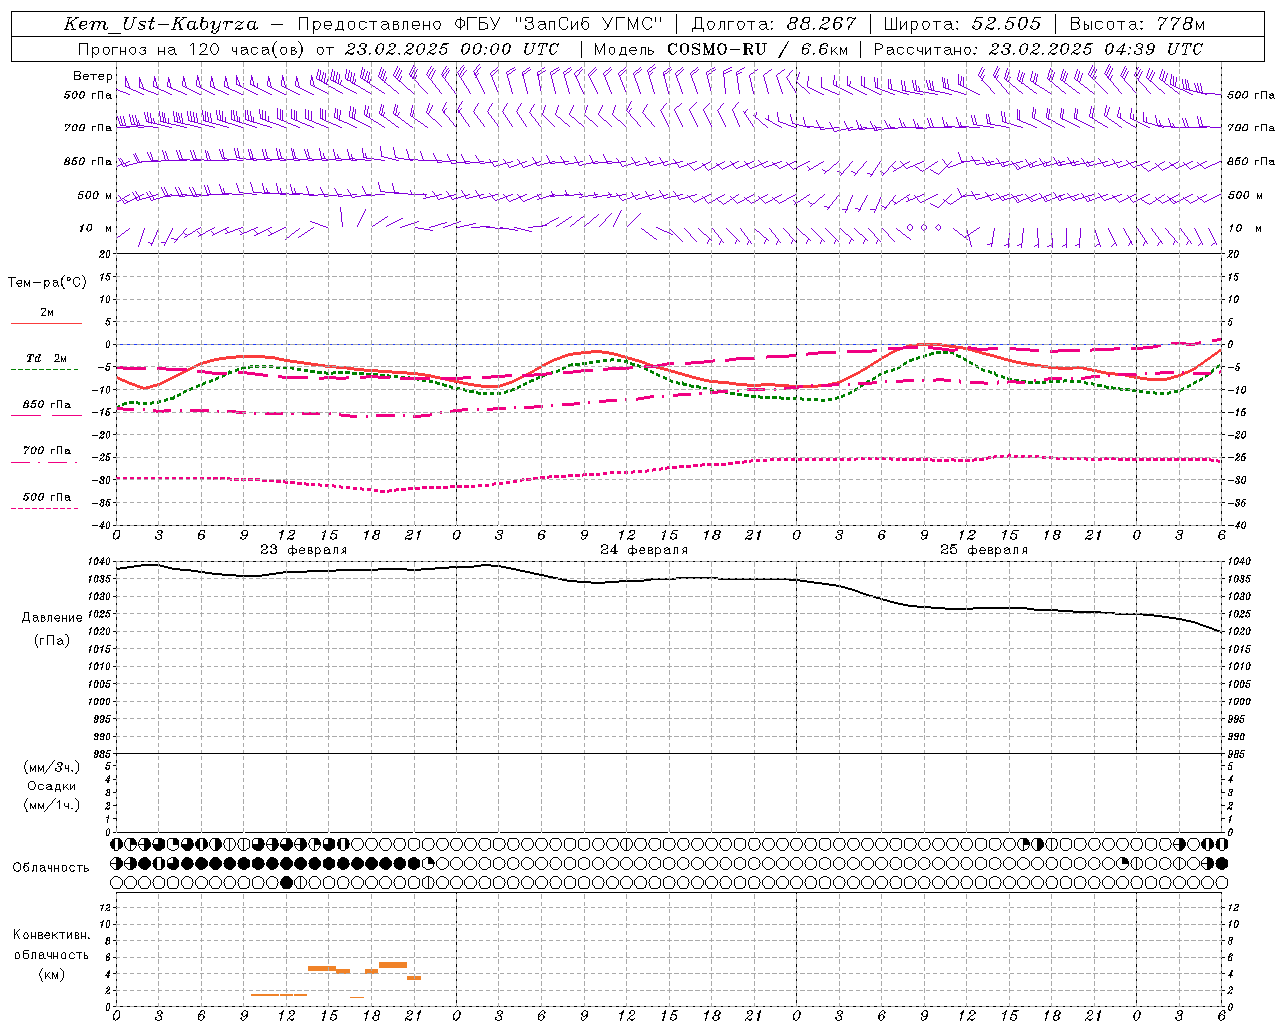Click the Тем-ра(°C) axis title
Viewport: 1280px width, 1024px height.
coord(47,283)
